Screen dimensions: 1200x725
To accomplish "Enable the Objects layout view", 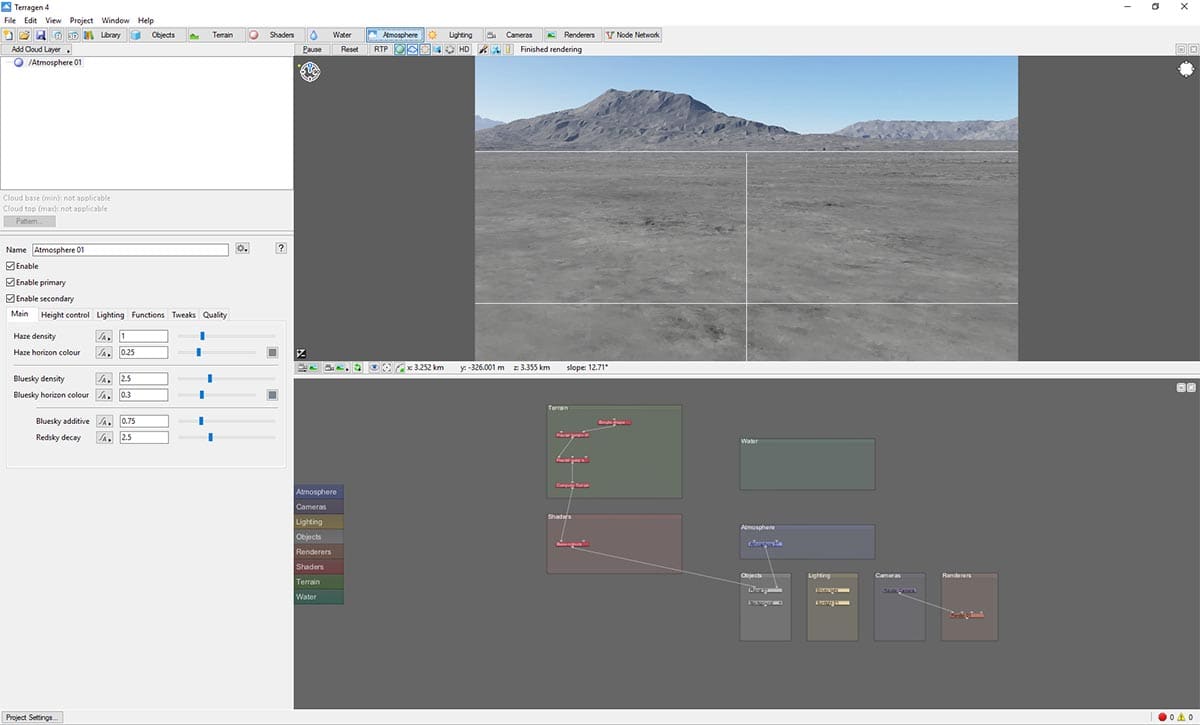I will tap(163, 34).
